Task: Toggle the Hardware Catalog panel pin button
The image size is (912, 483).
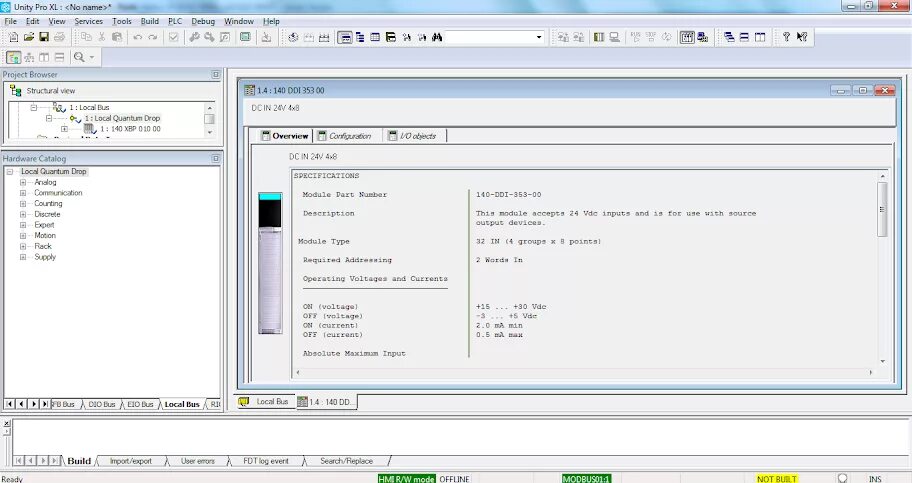Action: [x=216, y=158]
